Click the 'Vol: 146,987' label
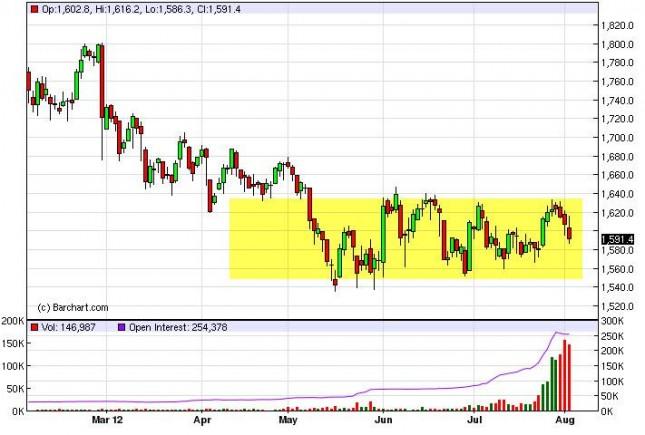Image resolution: width=645 pixels, height=435 pixels. click(x=68, y=328)
